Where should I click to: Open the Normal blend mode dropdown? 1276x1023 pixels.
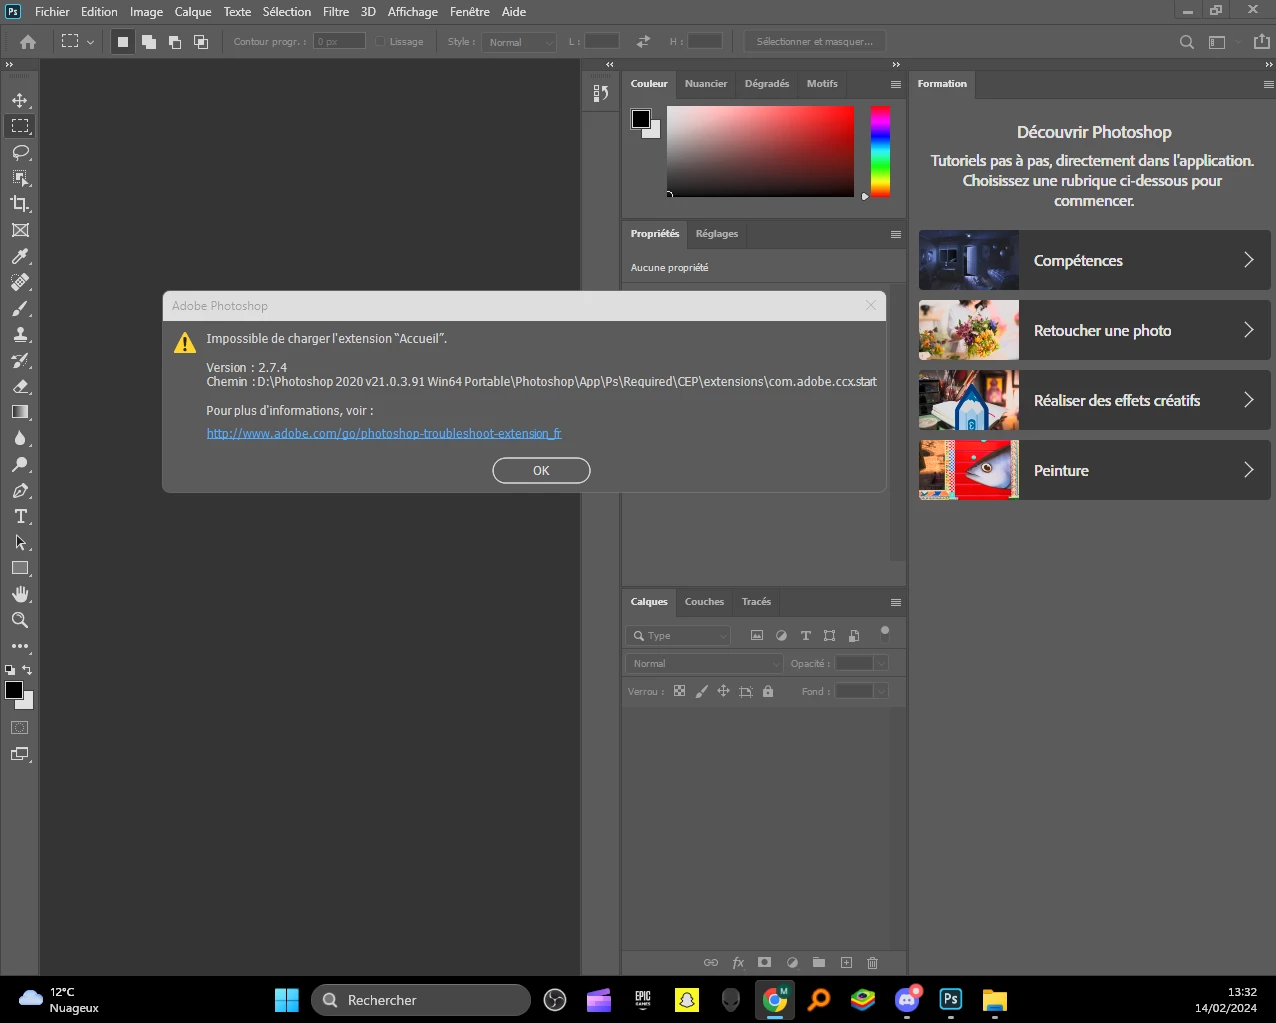pos(704,664)
